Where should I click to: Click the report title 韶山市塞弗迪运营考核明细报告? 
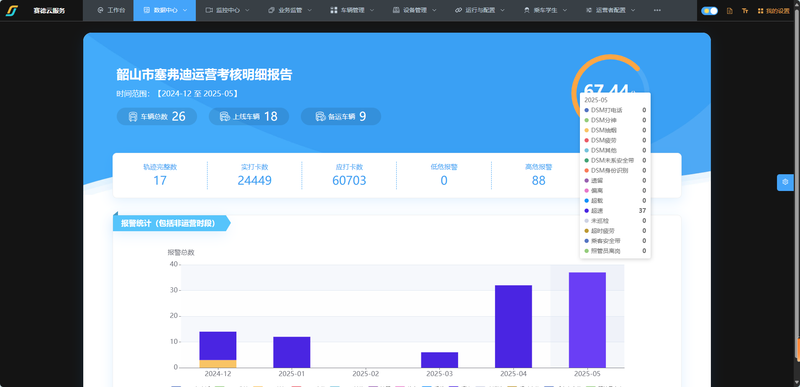tap(204, 75)
